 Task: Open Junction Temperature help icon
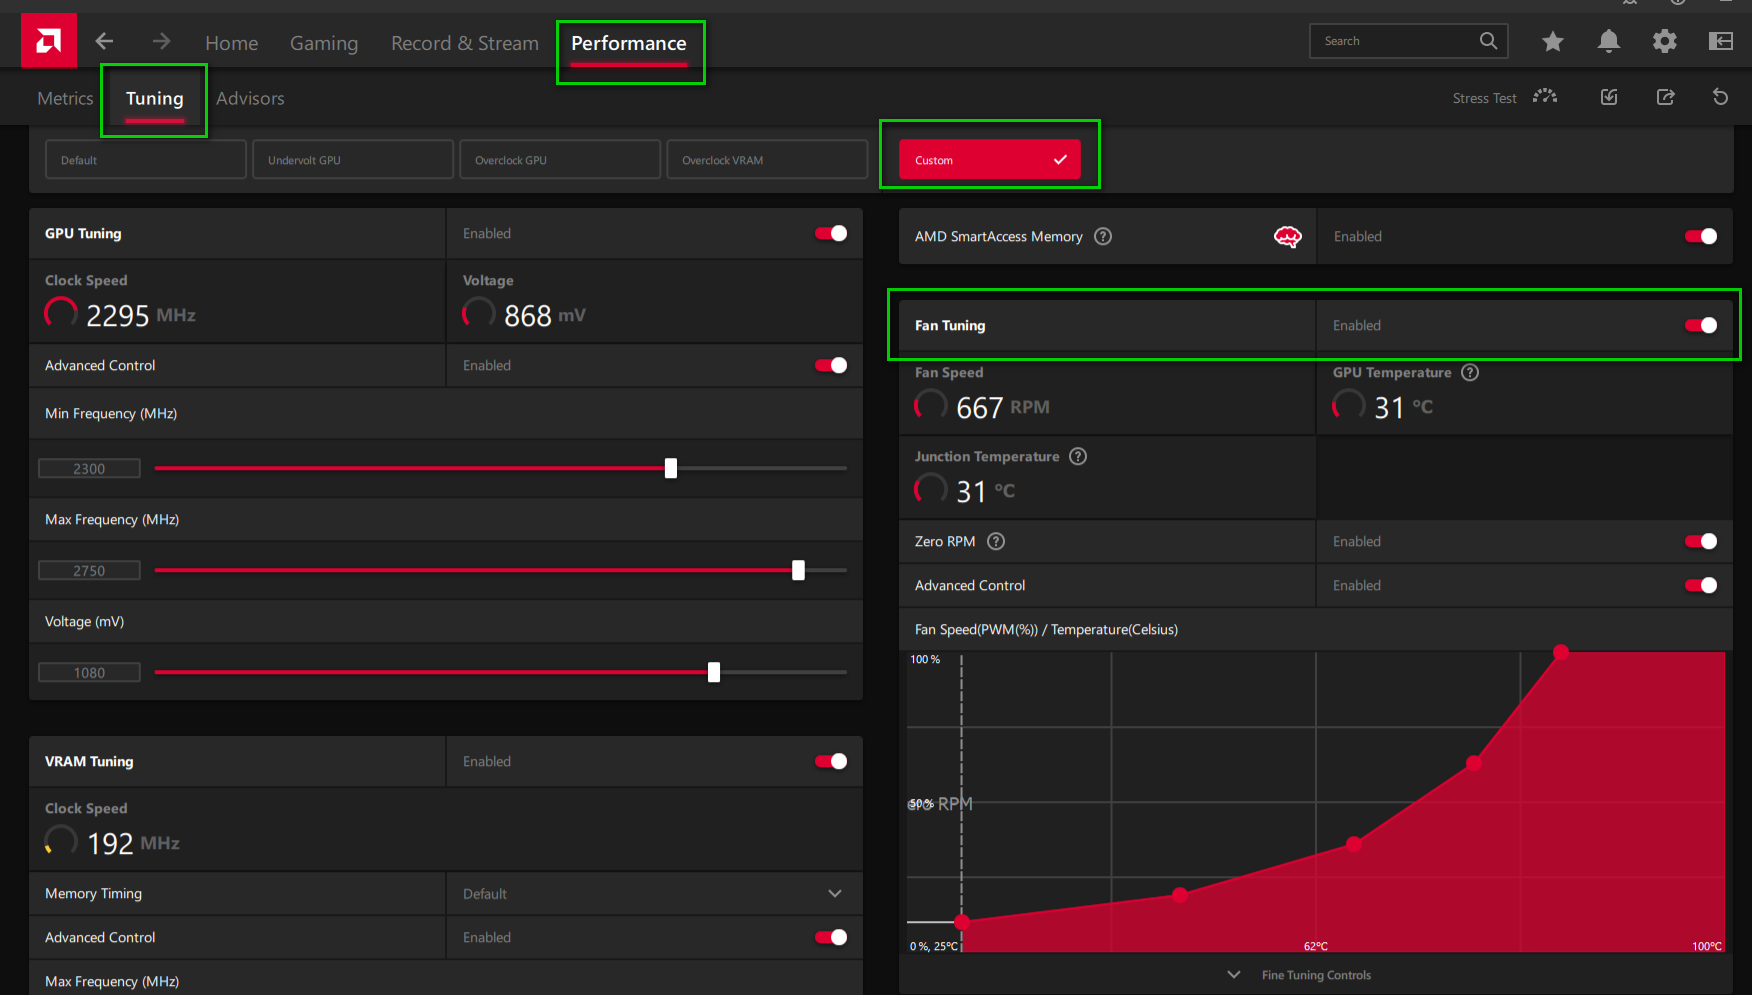point(1078,457)
